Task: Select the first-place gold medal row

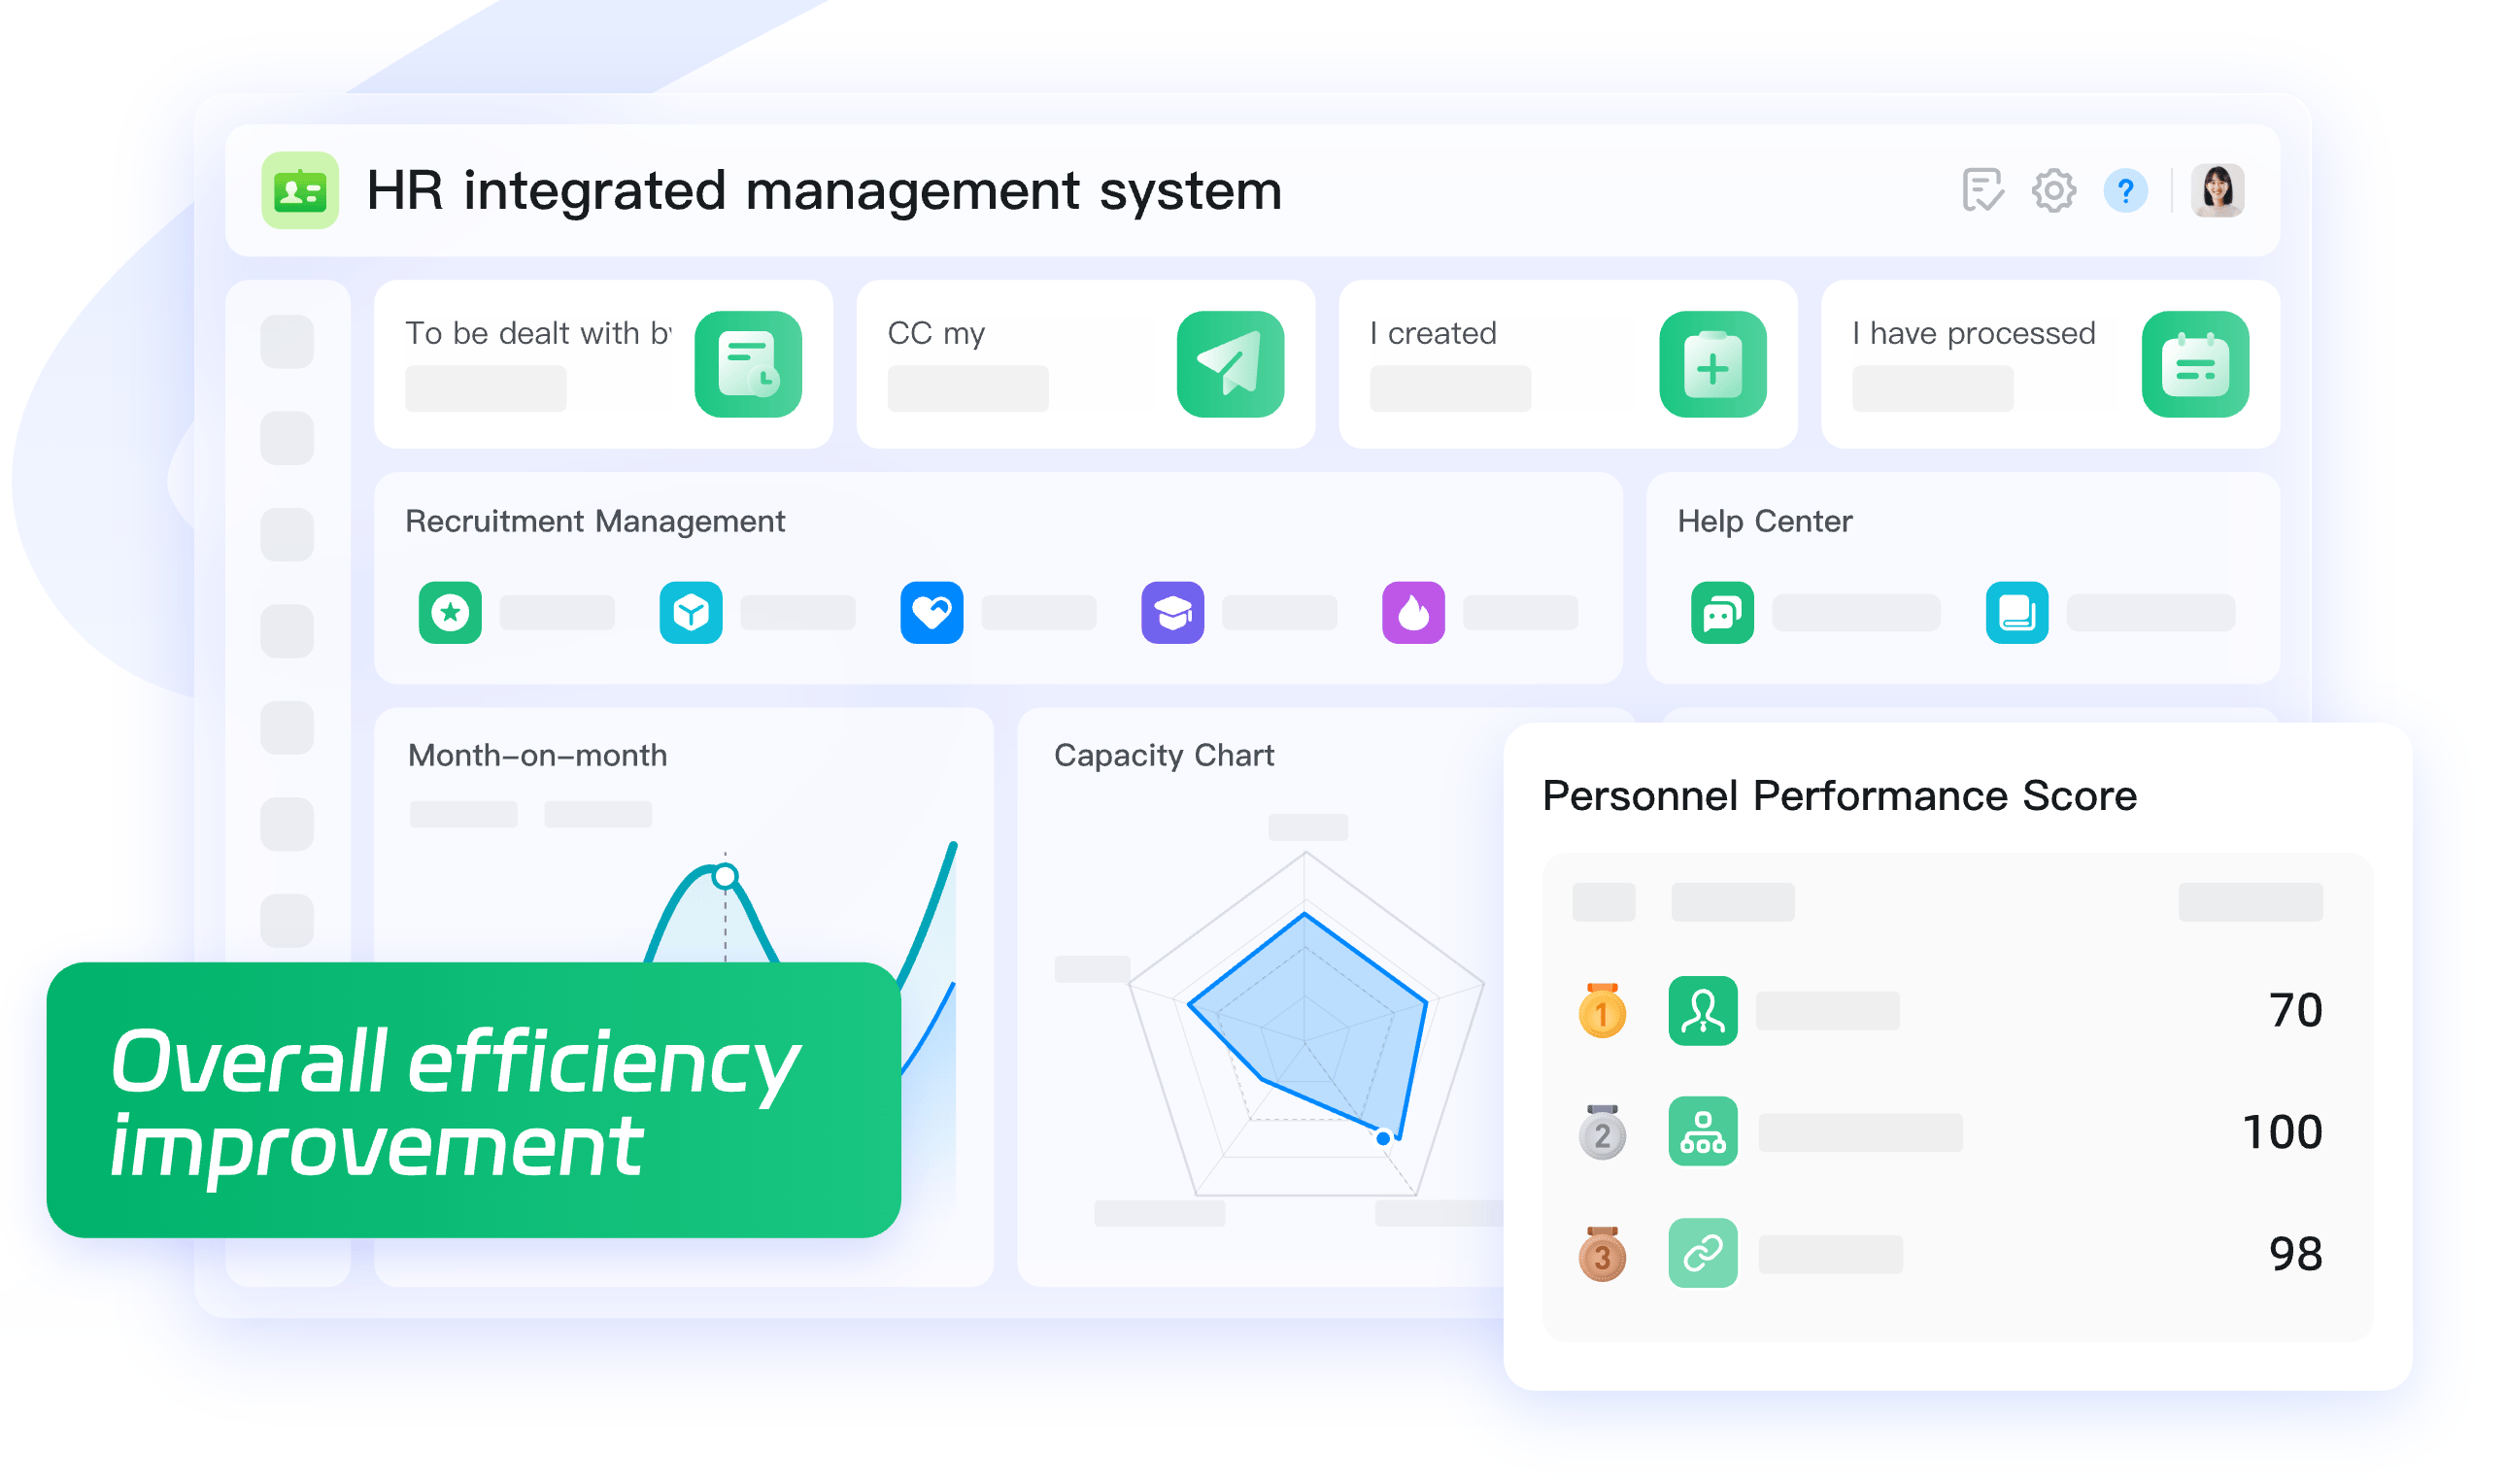Action: pos(1602,1012)
